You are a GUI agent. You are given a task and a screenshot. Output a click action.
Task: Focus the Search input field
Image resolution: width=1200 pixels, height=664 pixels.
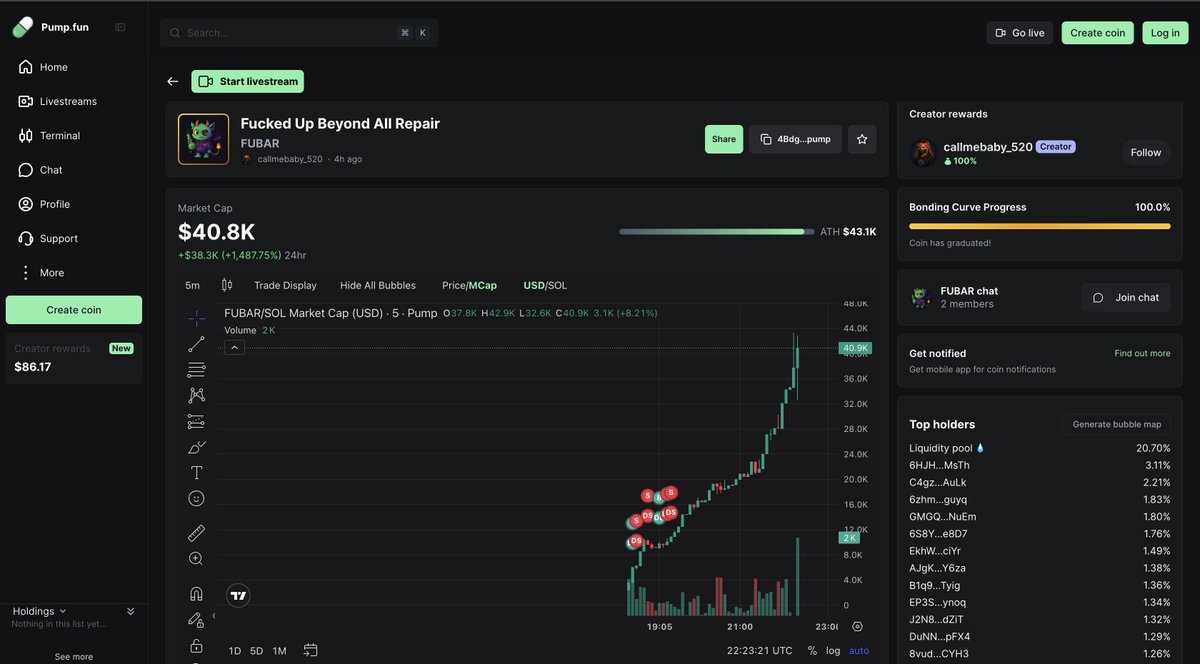(x=299, y=33)
